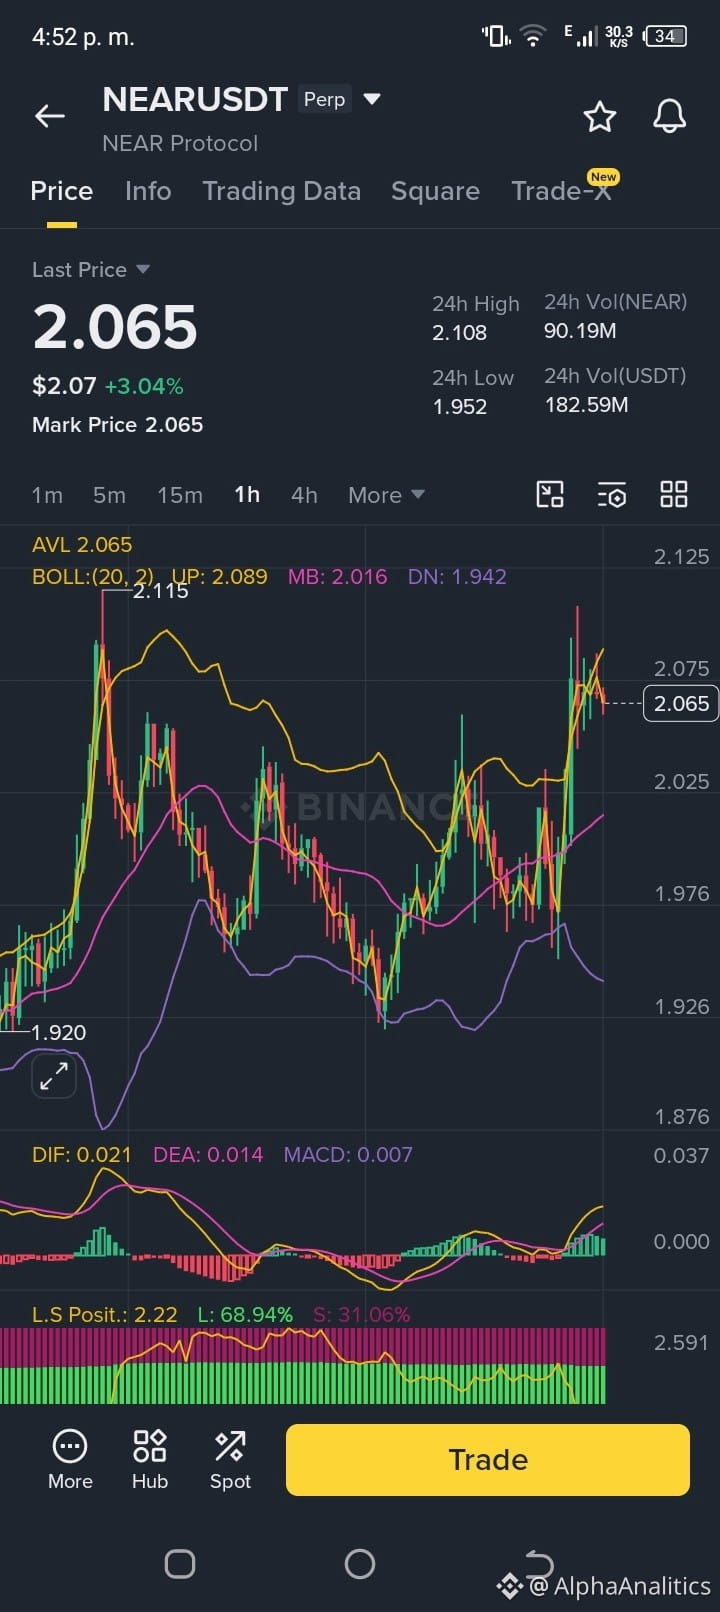Tap the Android home circle button

(360, 1564)
